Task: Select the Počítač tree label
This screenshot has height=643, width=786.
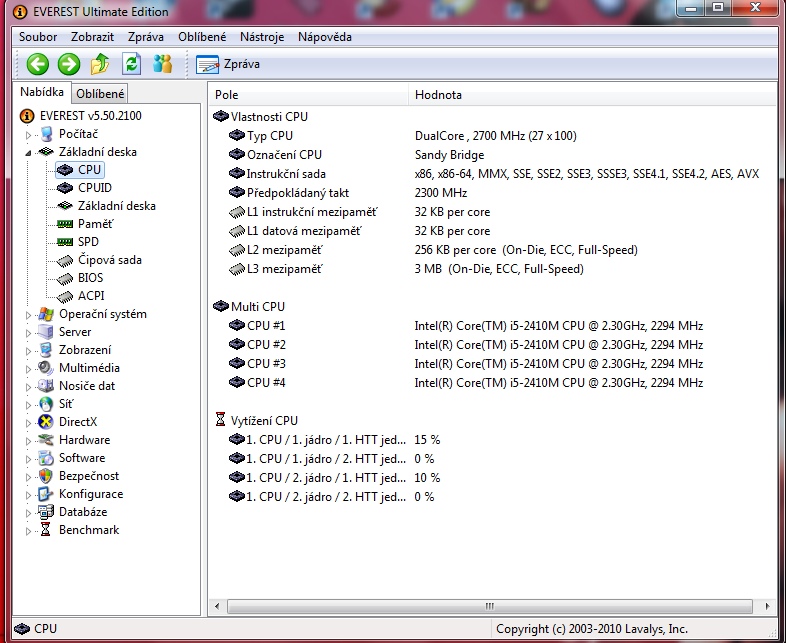Action: (x=78, y=134)
